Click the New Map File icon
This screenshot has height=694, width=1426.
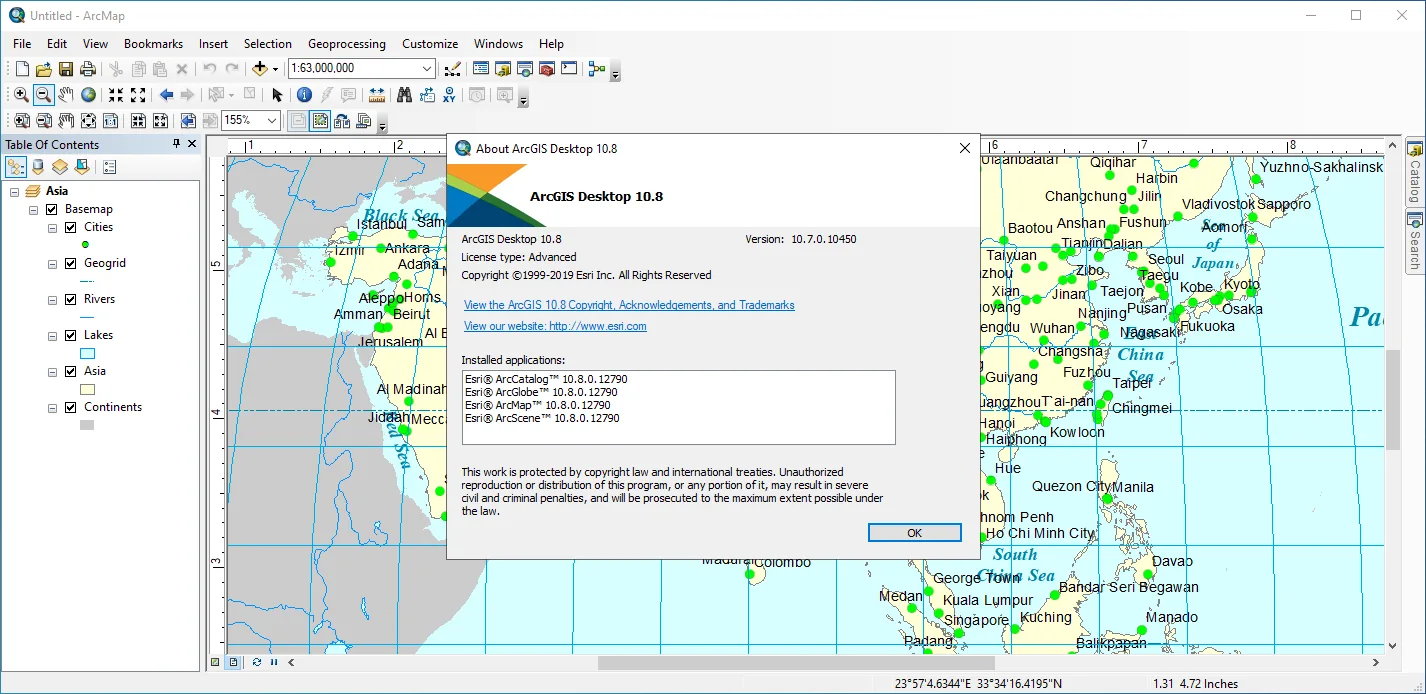(21, 69)
